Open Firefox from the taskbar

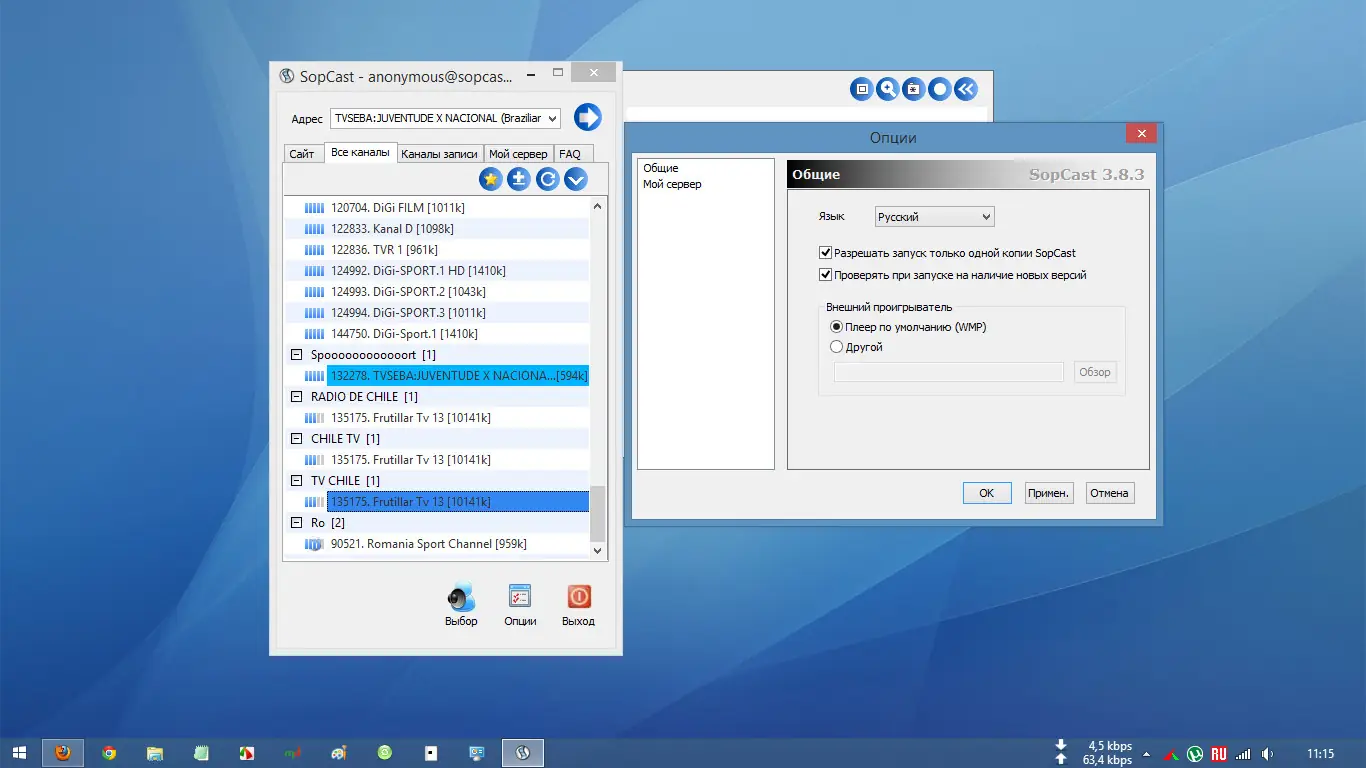tap(63, 753)
